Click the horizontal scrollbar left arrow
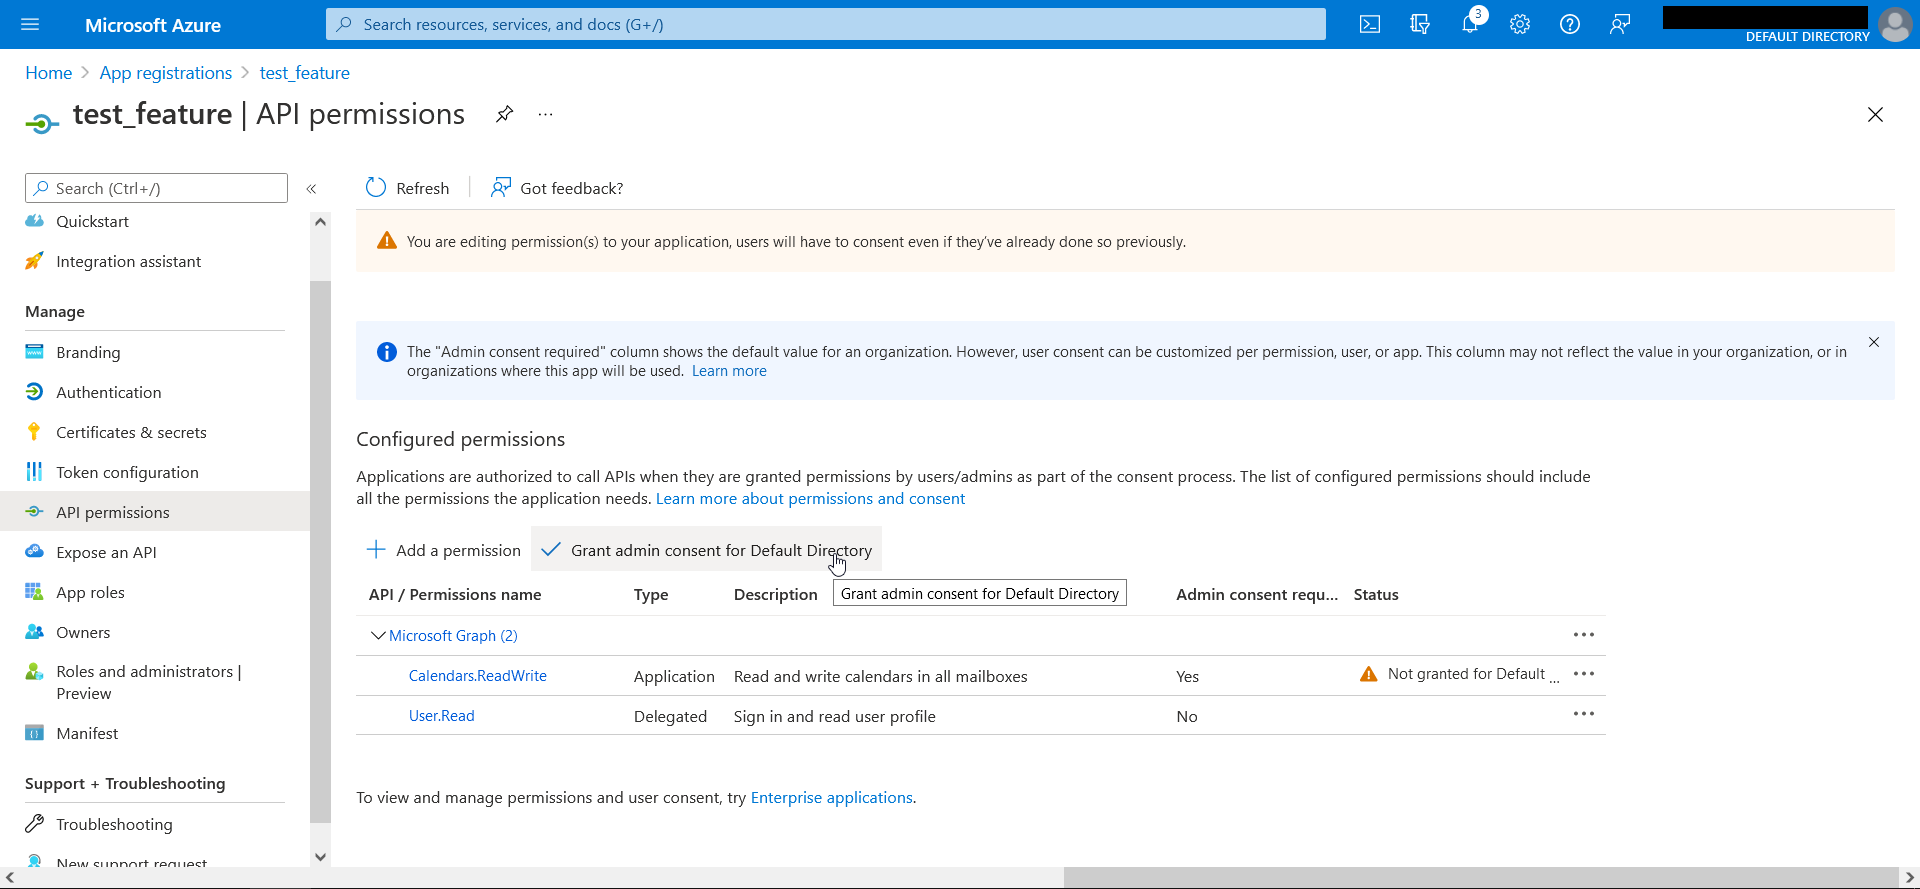 (9, 878)
